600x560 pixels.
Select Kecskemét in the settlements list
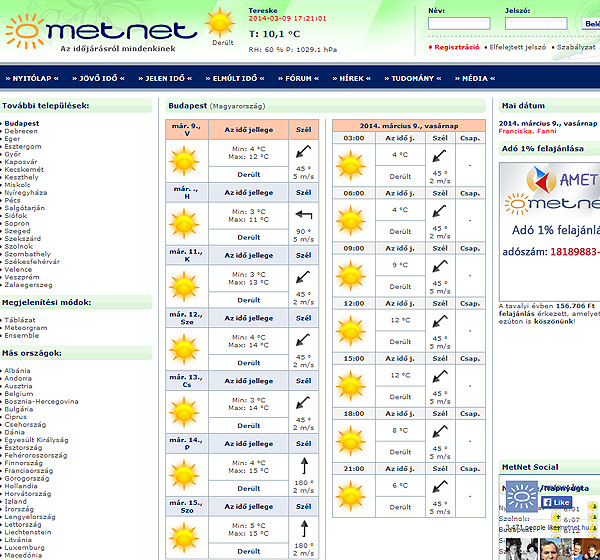[x=24, y=169]
